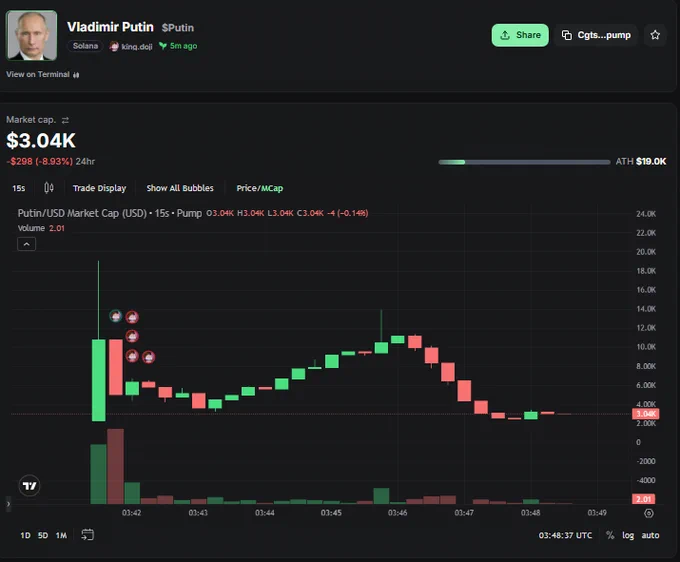Click the lowest rightmost red trade bubble

point(149,357)
